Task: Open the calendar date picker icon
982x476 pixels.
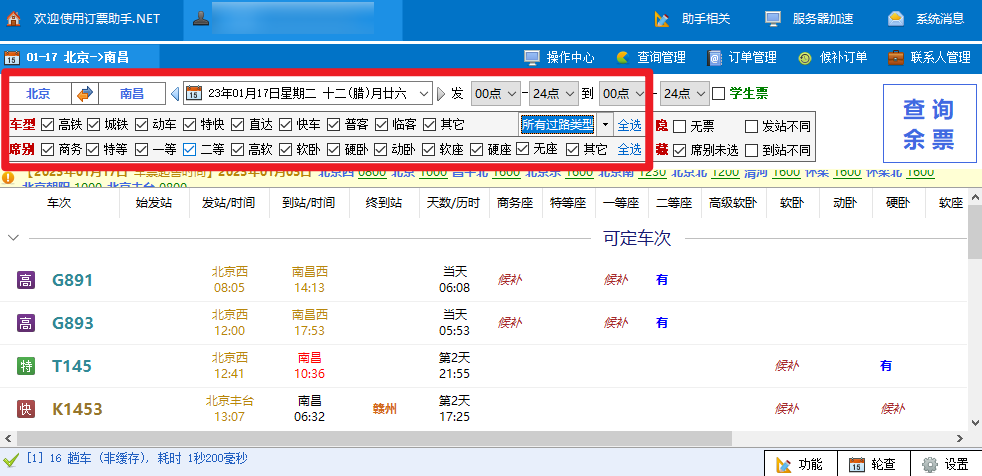Action: [x=194, y=94]
